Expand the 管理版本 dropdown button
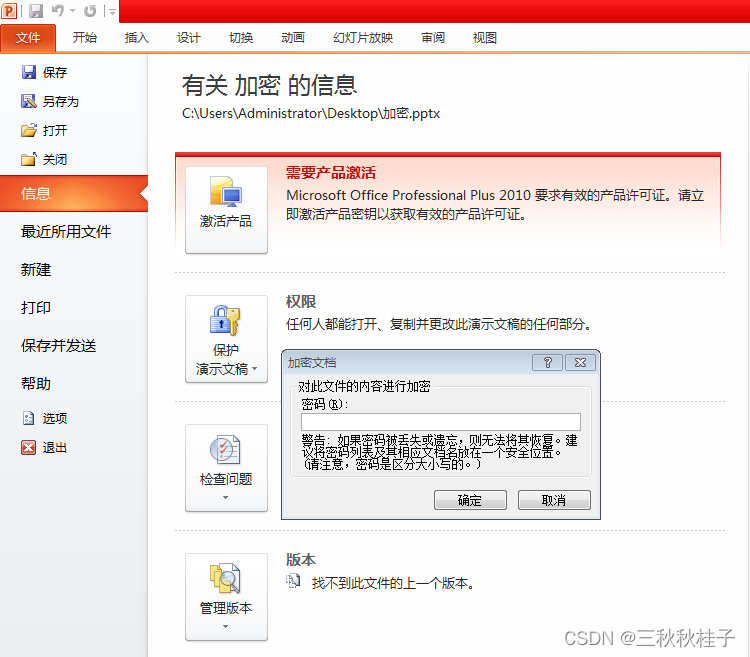The image size is (750, 657). click(226, 597)
